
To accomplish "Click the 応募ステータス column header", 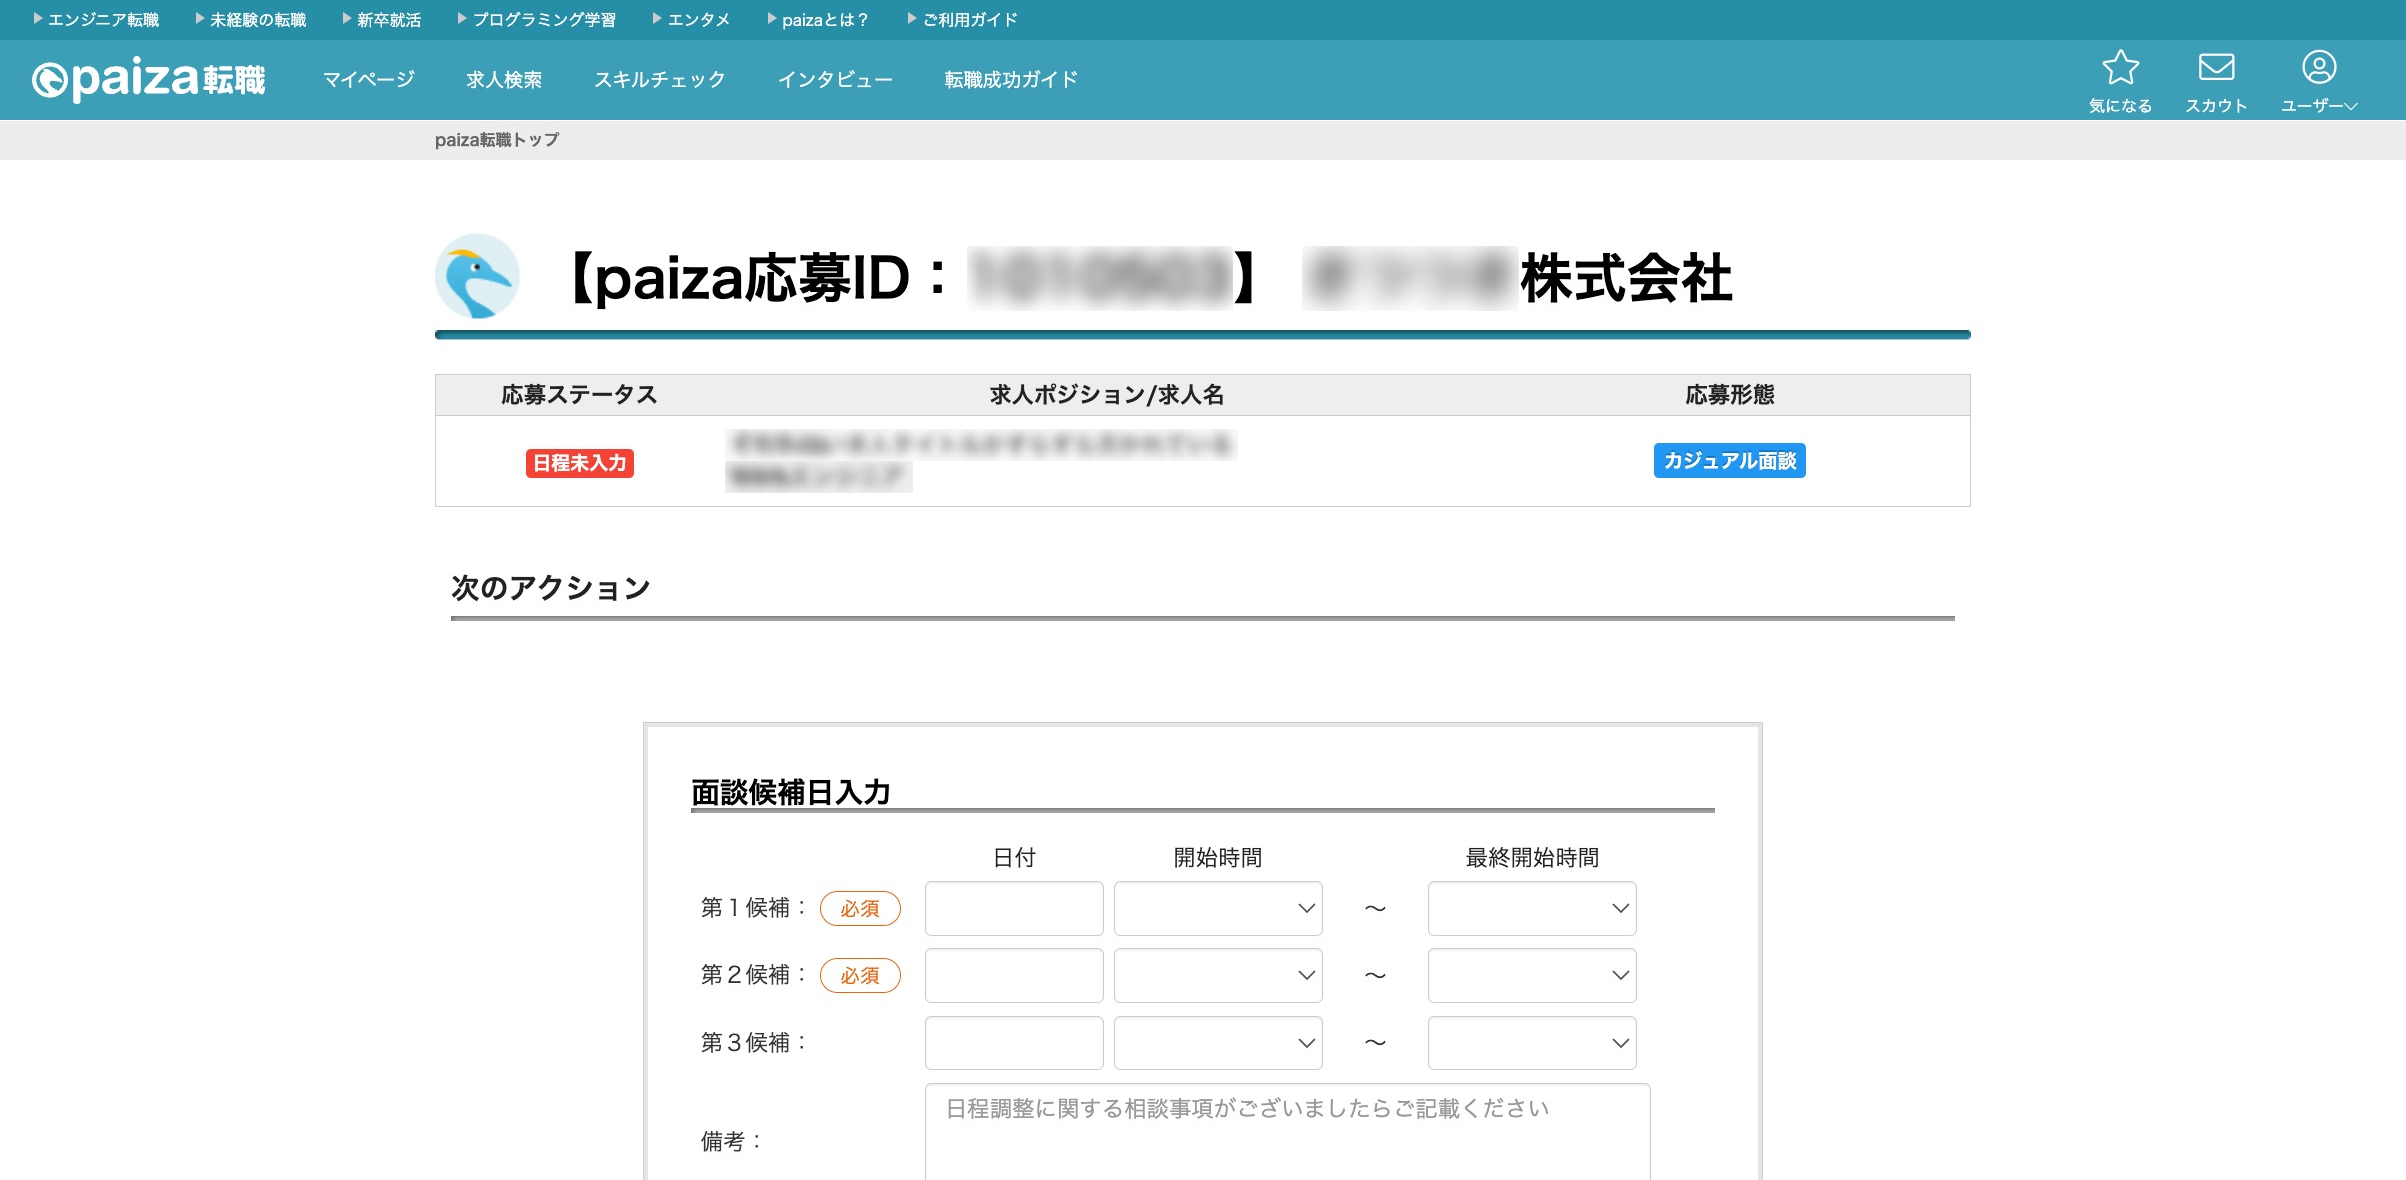I will 580,395.
